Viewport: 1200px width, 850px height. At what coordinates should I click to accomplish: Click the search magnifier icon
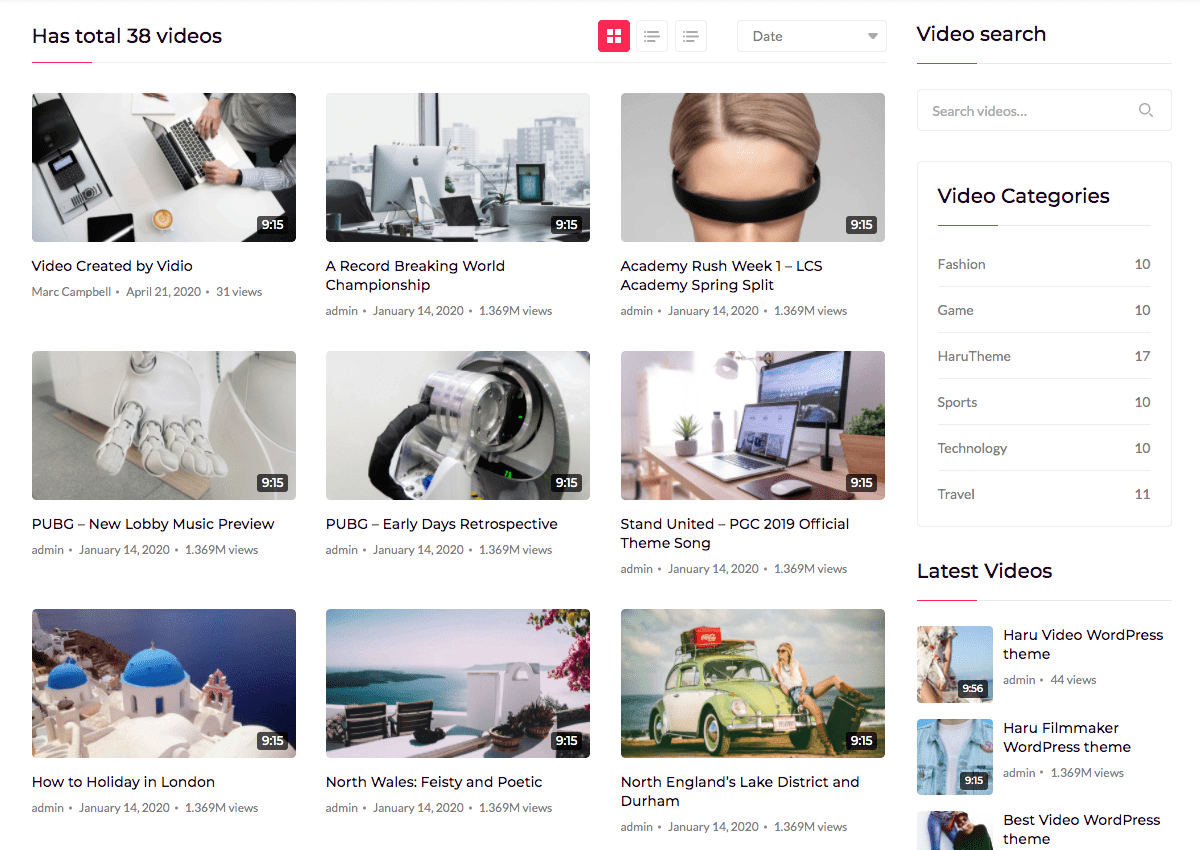(1146, 110)
